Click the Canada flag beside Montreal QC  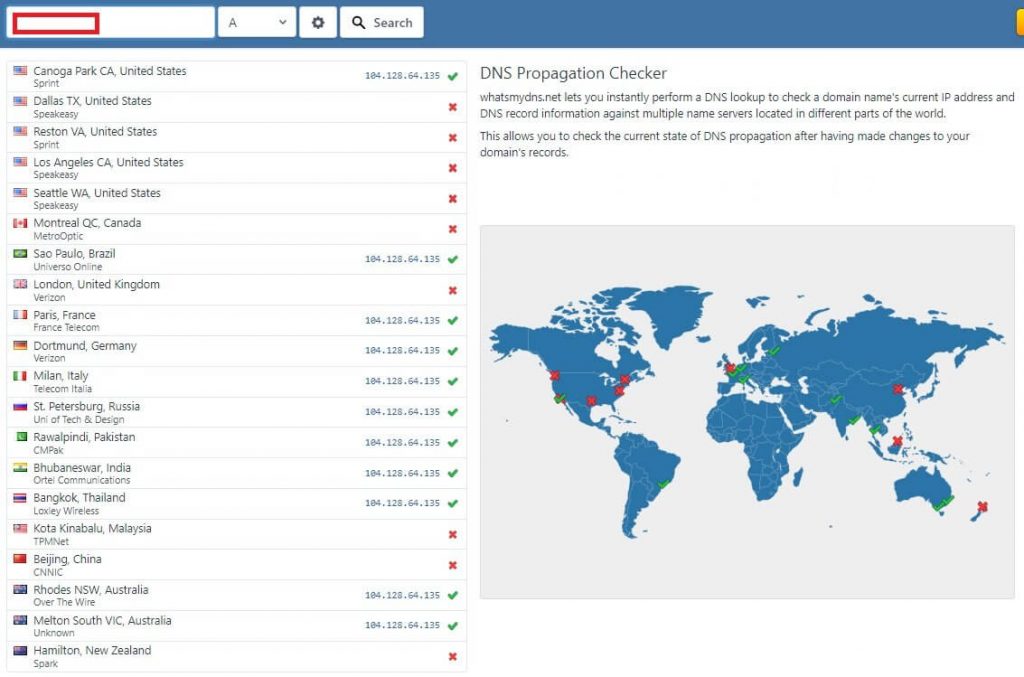20,223
